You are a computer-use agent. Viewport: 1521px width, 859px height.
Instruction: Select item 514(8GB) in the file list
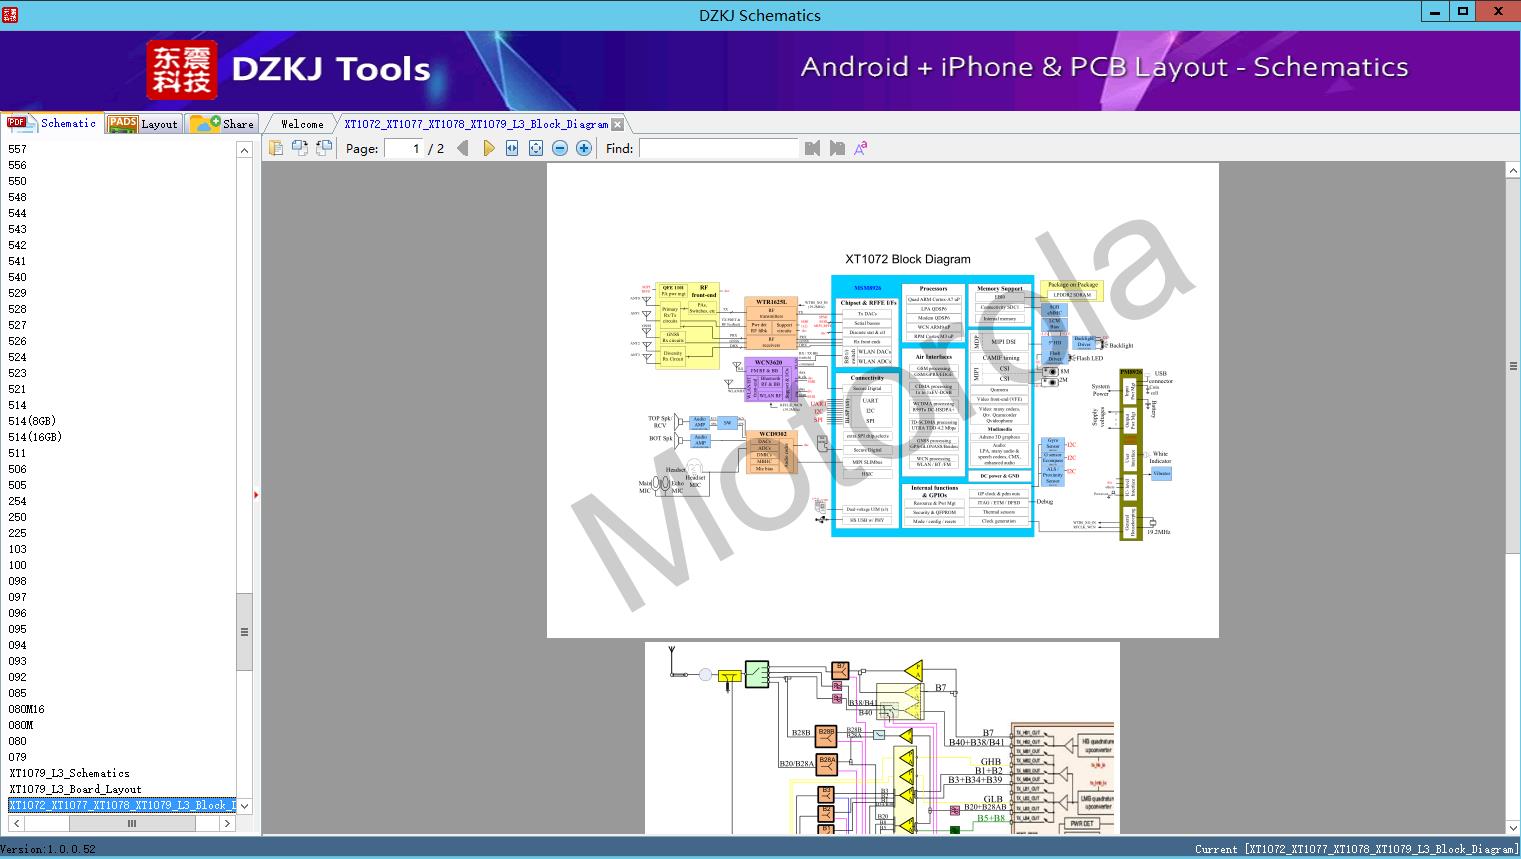[32, 421]
